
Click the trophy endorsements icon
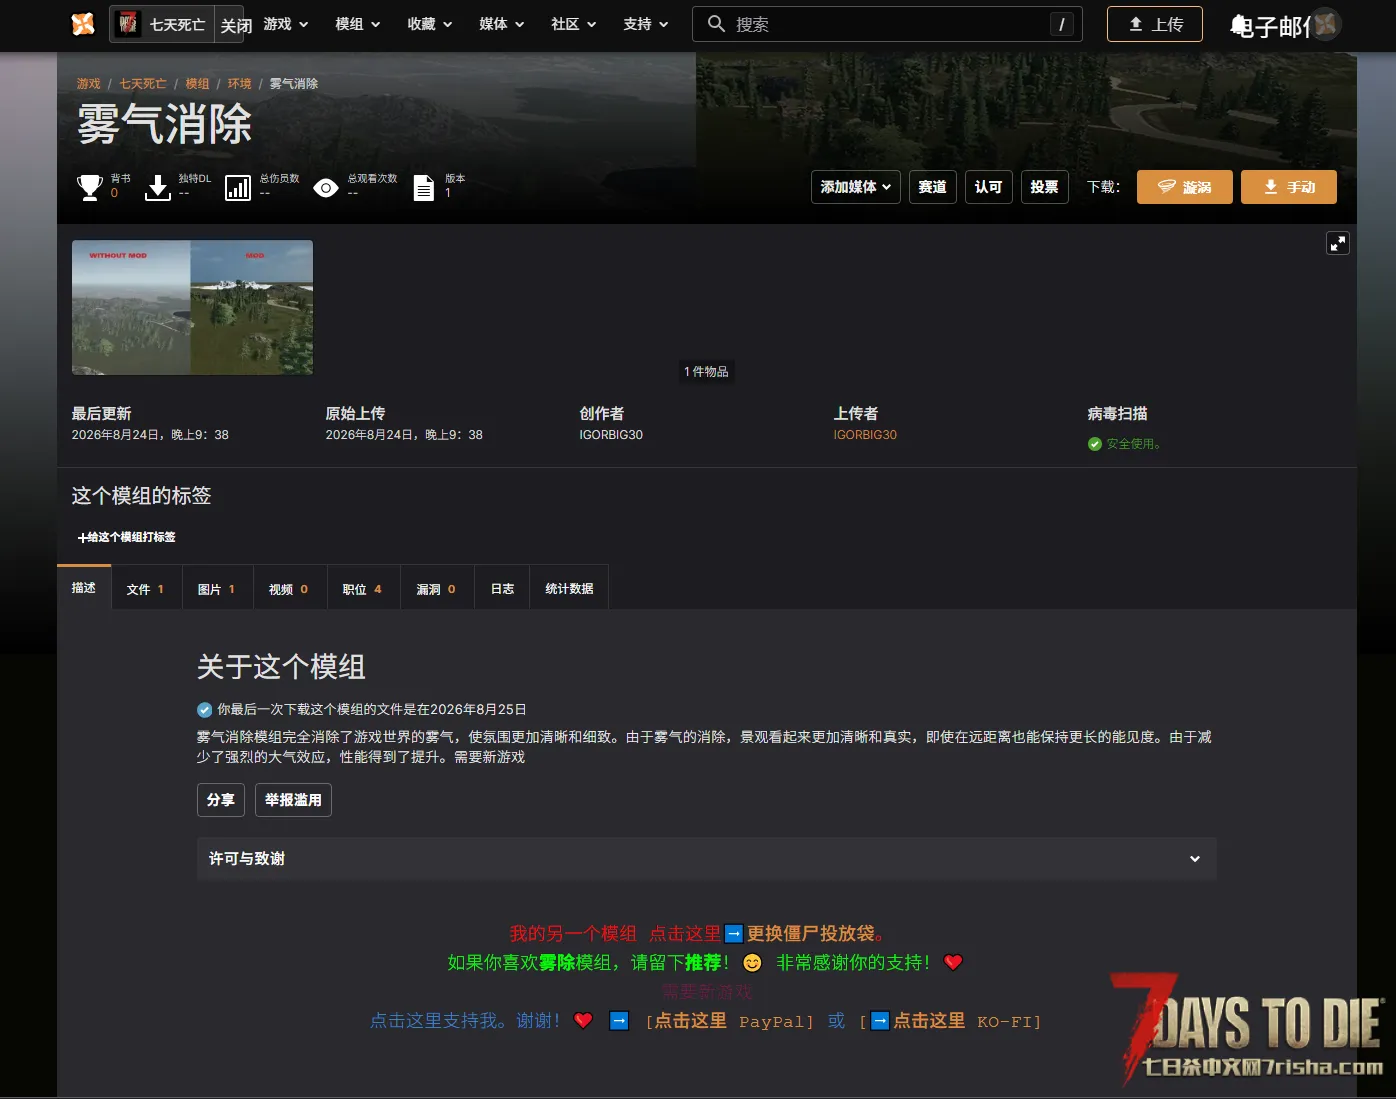click(x=90, y=187)
